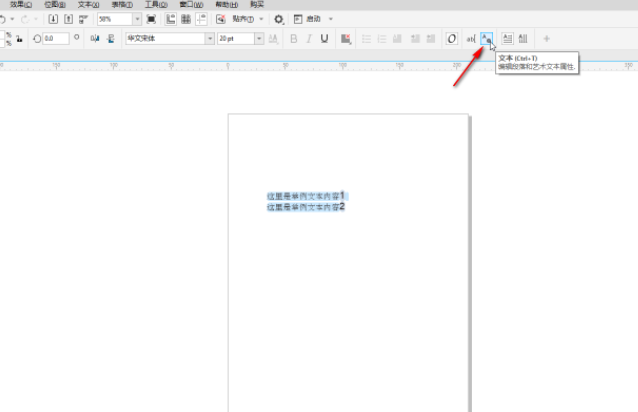Toggle Italic formatting
Viewport: 638px width, 412px height.
tap(309, 38)
